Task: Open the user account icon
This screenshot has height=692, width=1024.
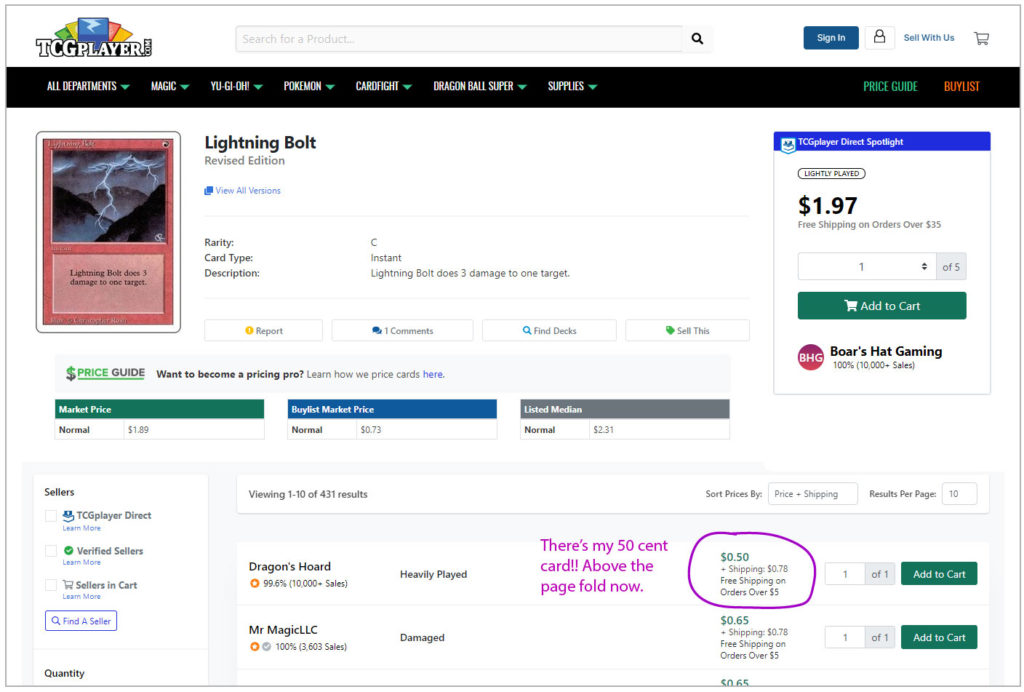Action: pos(879,37)
